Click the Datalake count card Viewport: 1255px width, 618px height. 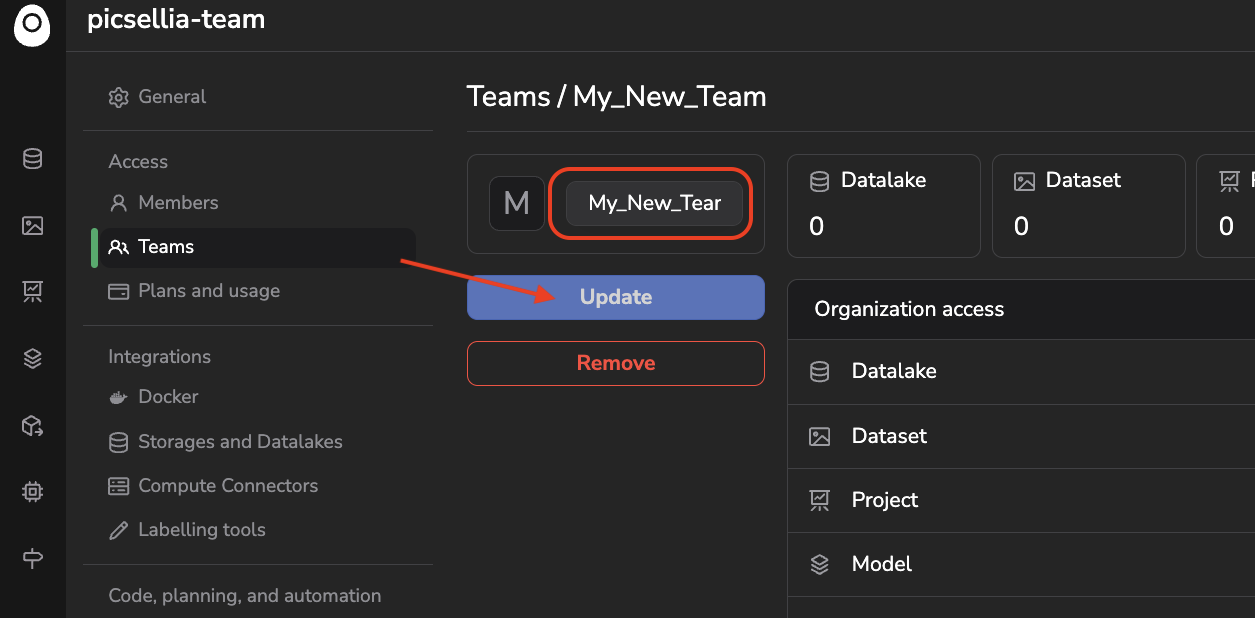[x=884, y=206]
